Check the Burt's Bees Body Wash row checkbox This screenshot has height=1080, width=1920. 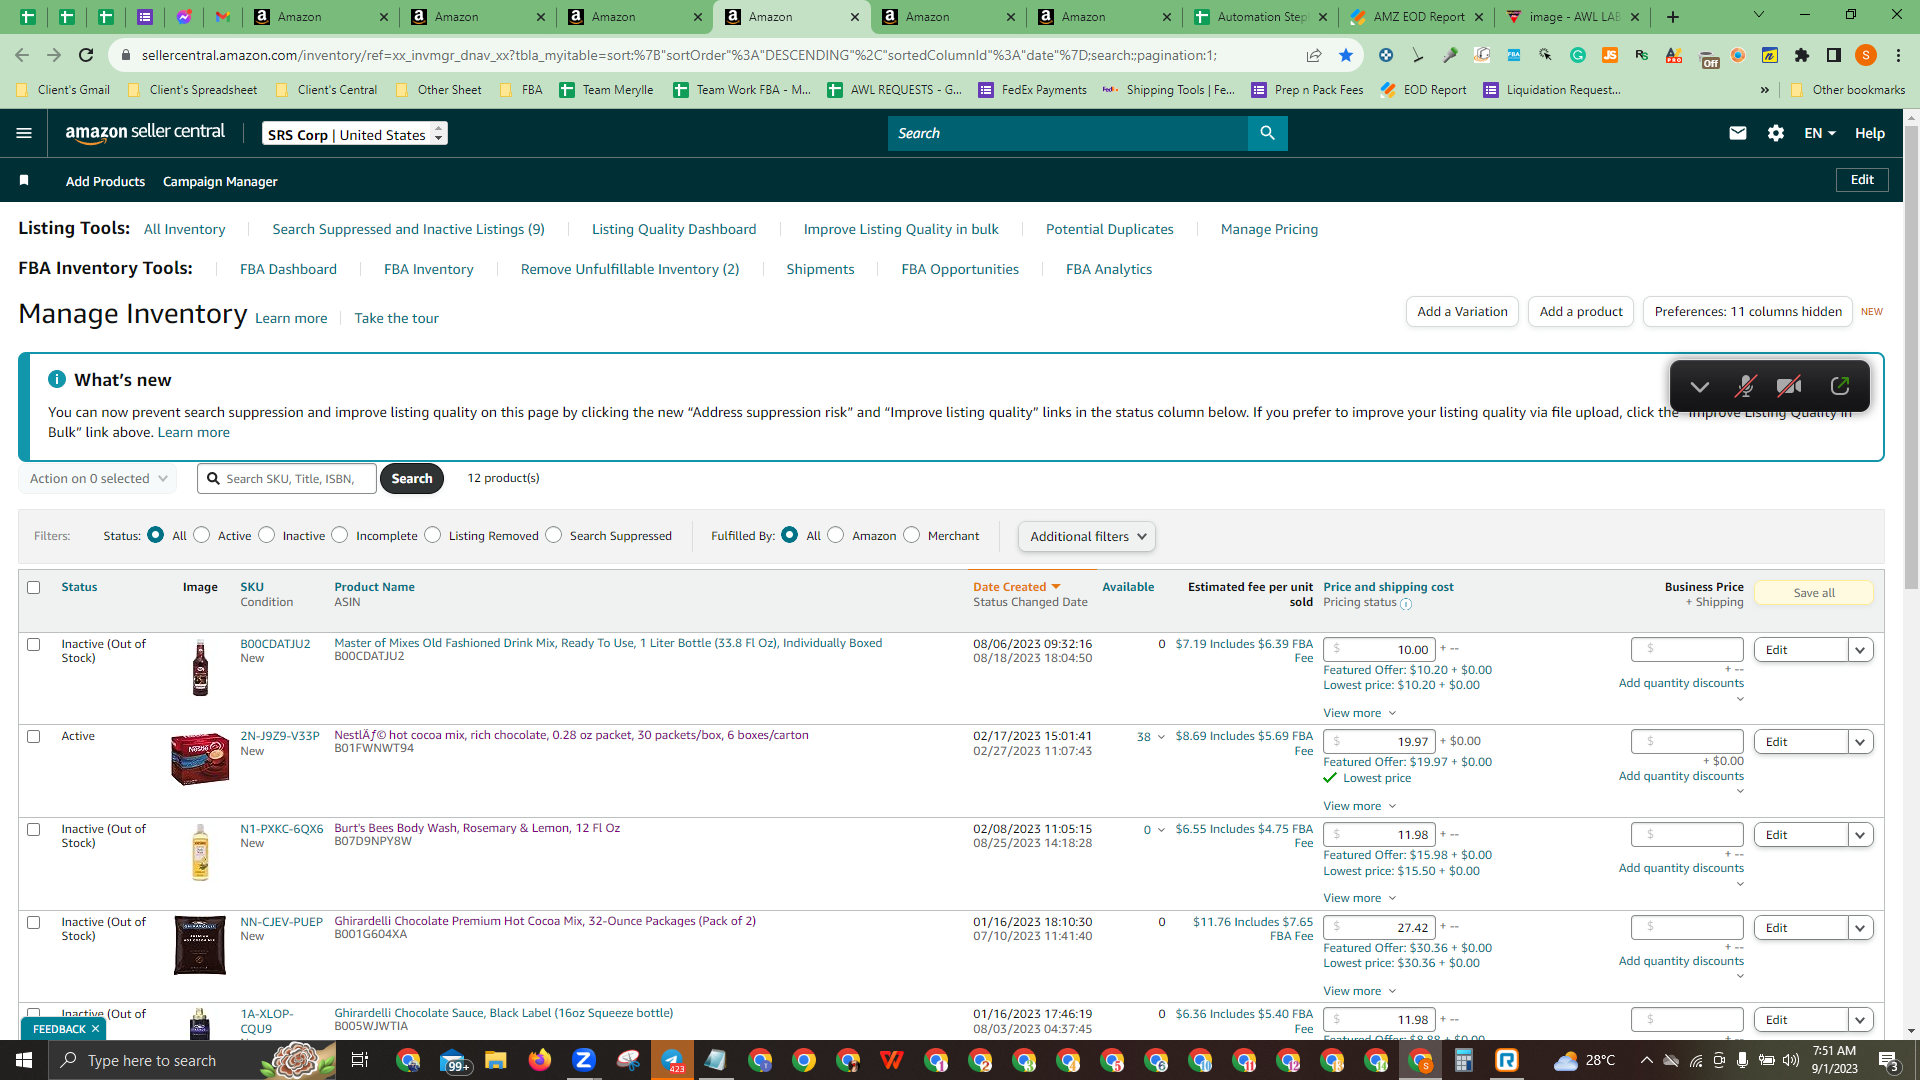click(x=34, y=829)
